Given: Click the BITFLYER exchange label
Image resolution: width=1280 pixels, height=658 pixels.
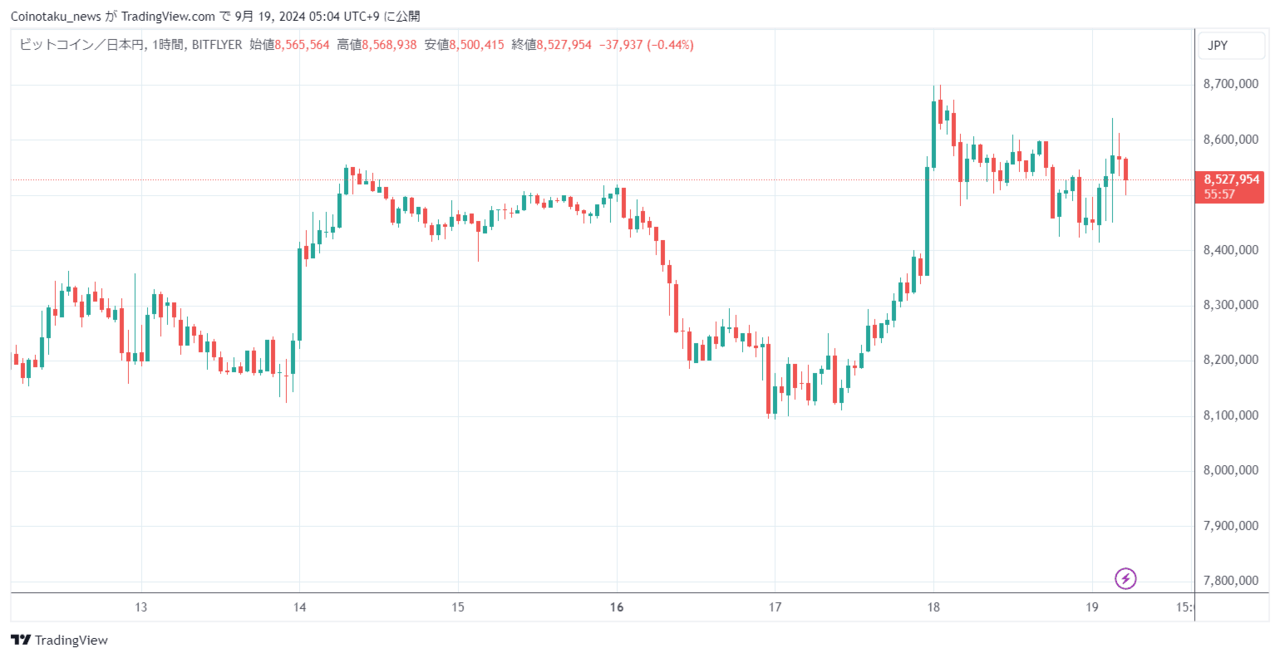Looking at the screenshot, I should (x=215, y=45).
